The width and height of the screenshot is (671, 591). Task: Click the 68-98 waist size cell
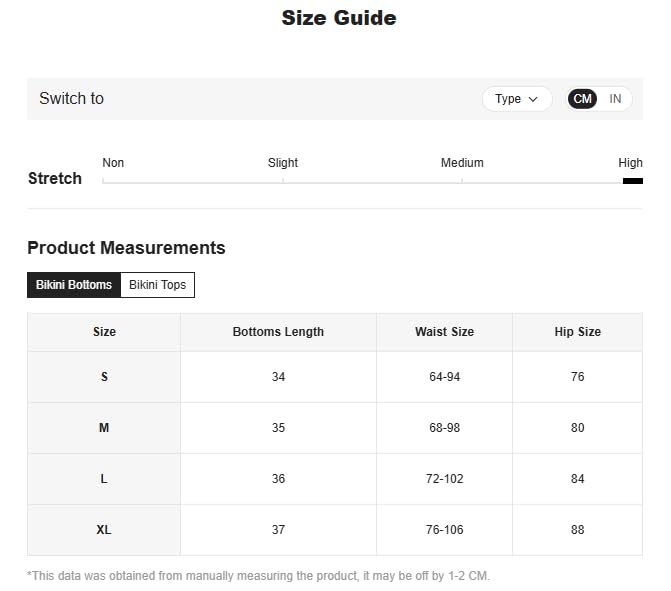point(444,428)
